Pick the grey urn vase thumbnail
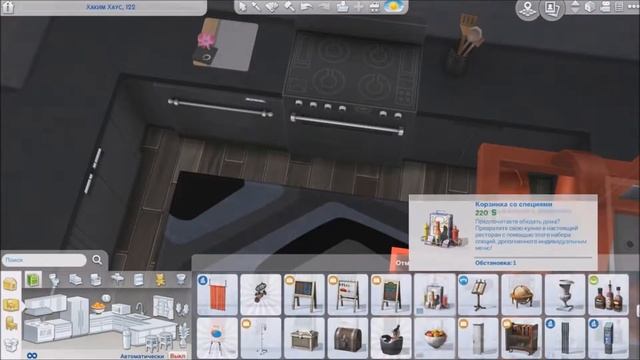640x360 pixels. click(x=565, y=295)
